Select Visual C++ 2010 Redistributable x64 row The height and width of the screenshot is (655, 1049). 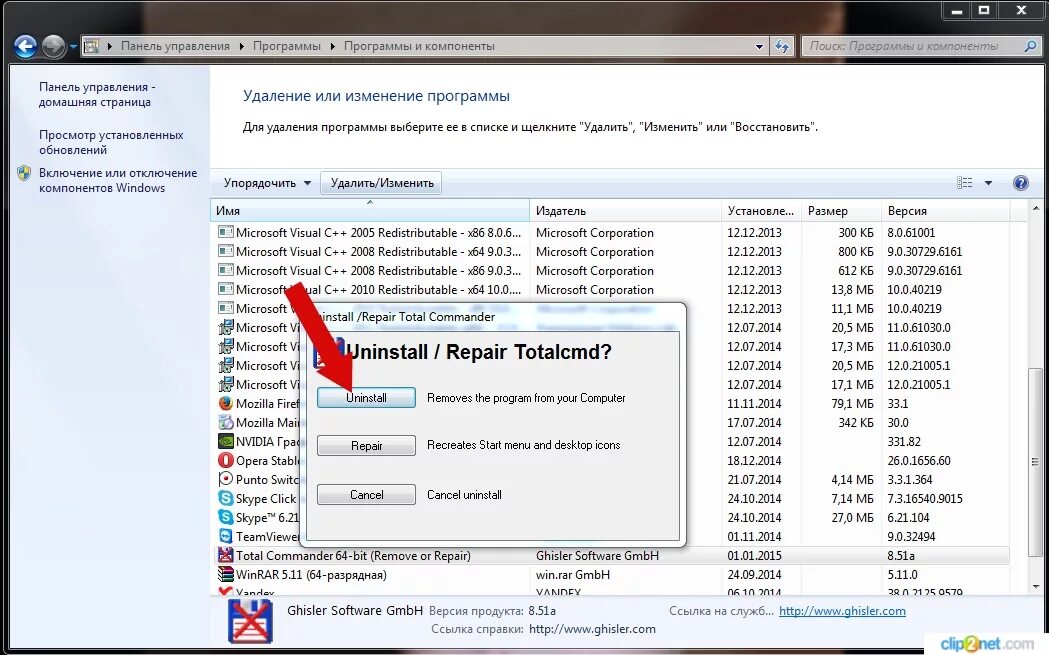tap(610, 290)
